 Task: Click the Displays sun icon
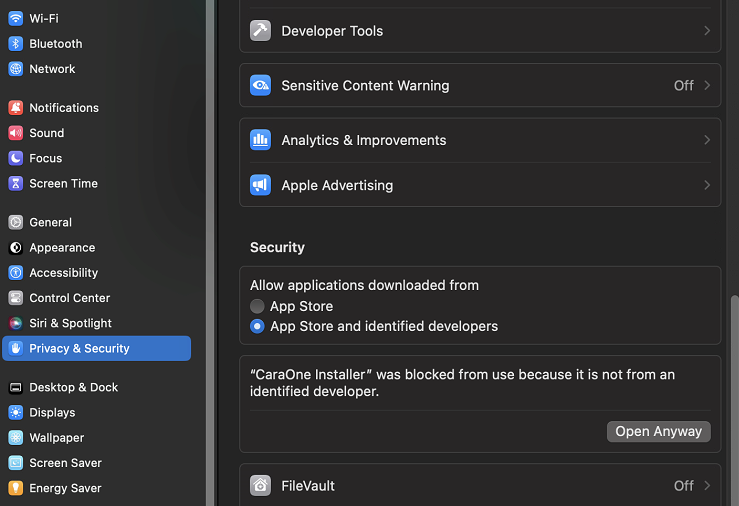click(16, 412)
